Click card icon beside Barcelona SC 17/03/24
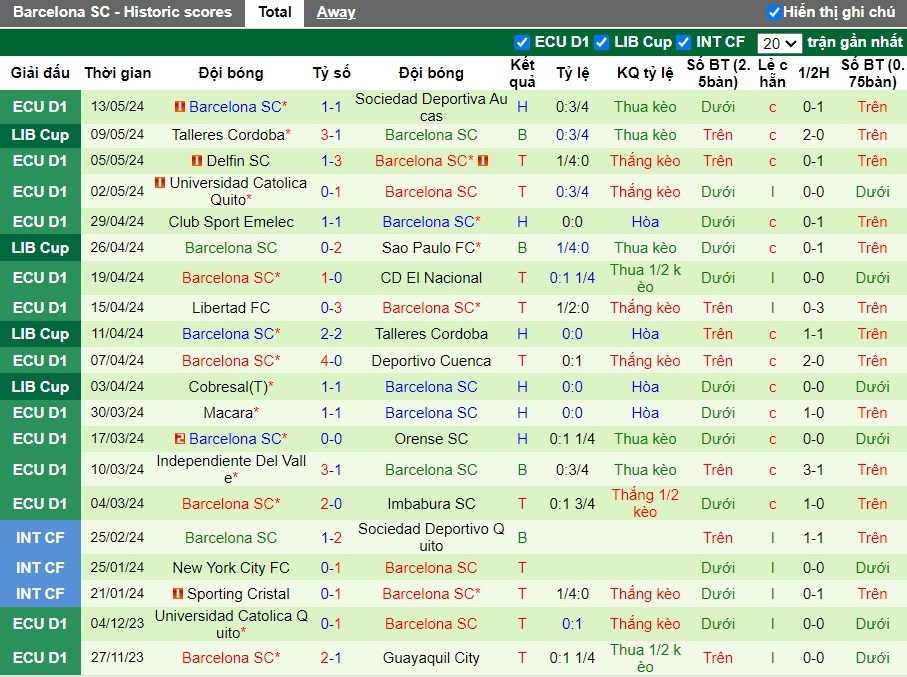This screenshot has width=907, height=677. 180,439
